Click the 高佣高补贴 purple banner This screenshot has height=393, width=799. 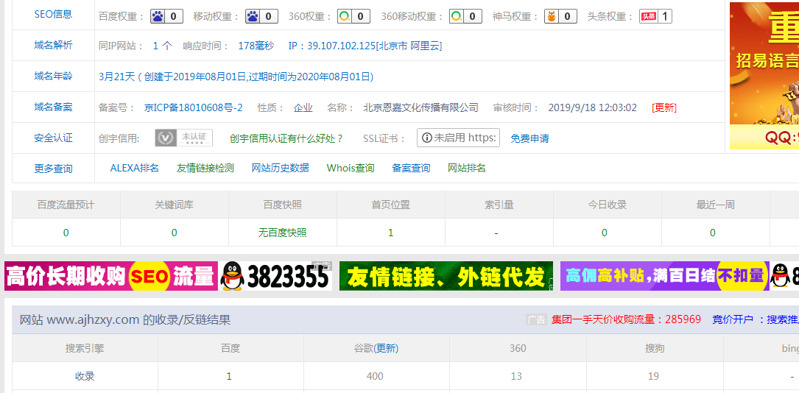point(679,276)
